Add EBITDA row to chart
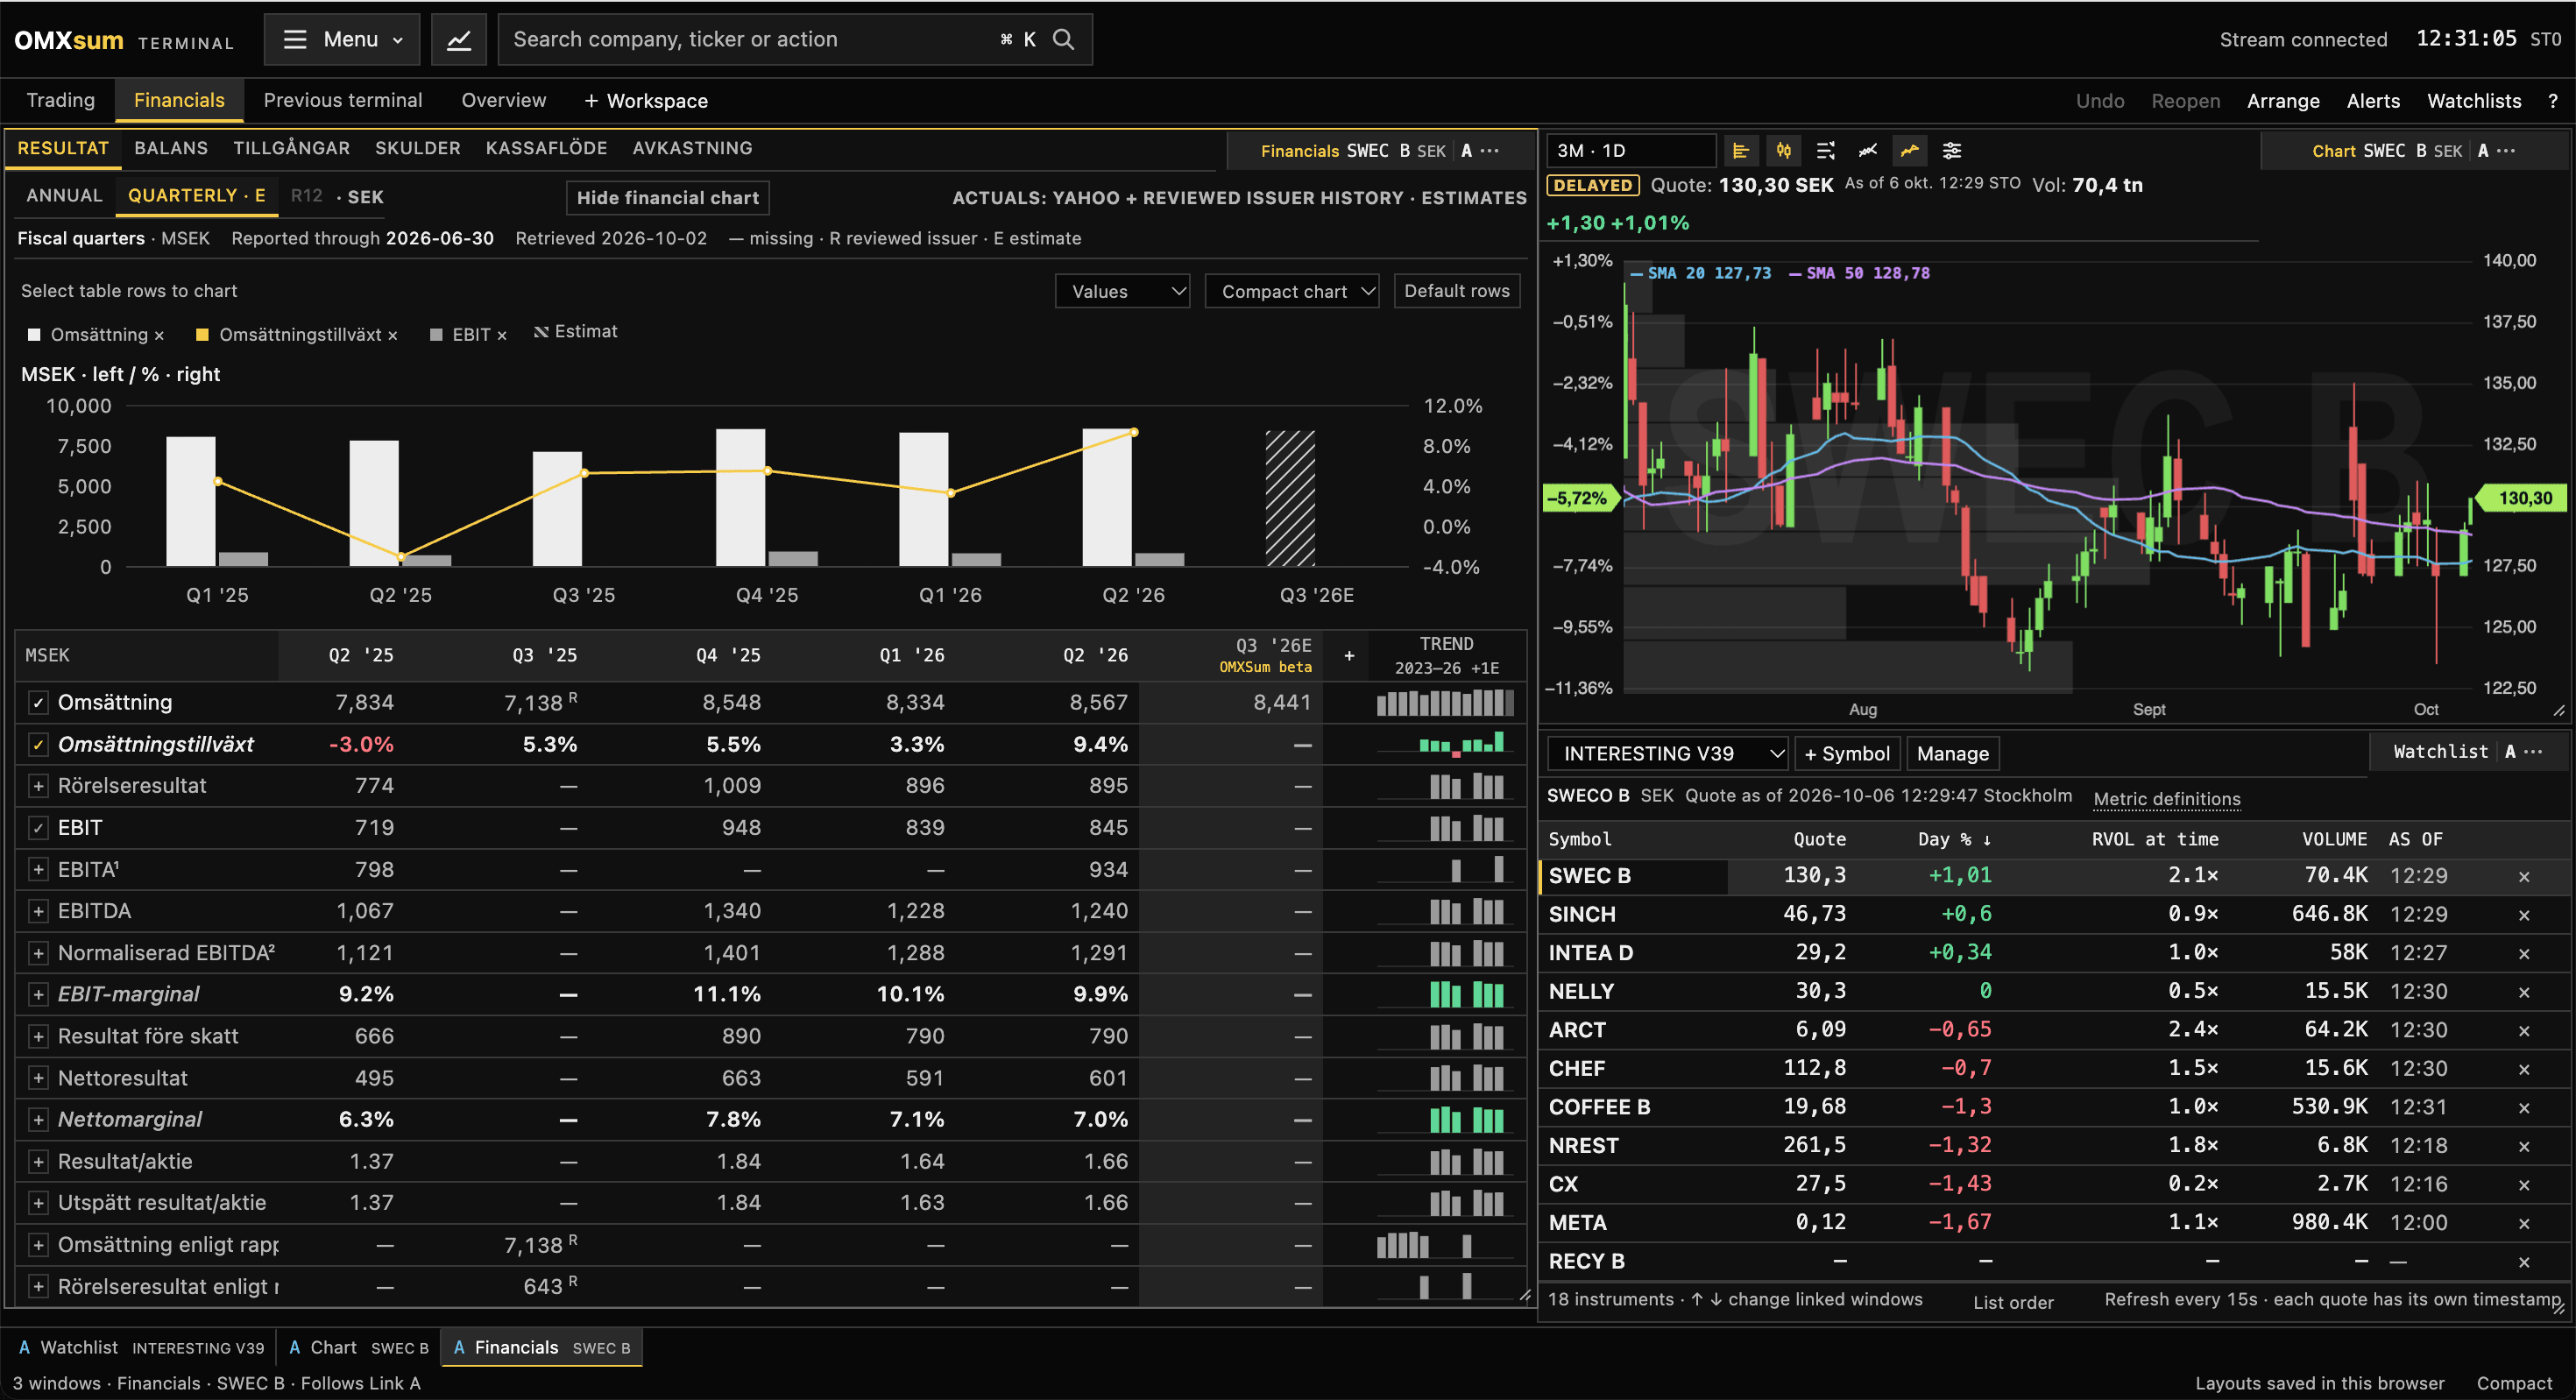2576x1400 pixels. [x=38, y=912]
